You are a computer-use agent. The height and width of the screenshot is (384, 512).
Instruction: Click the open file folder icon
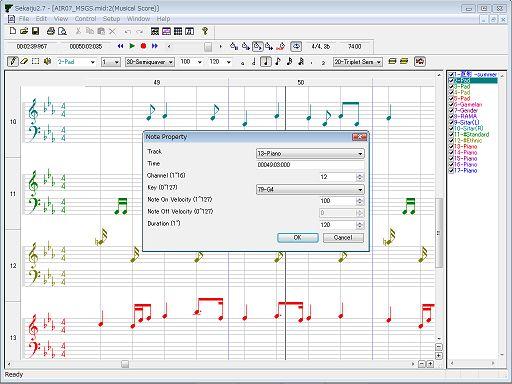(x=24, y=31)
